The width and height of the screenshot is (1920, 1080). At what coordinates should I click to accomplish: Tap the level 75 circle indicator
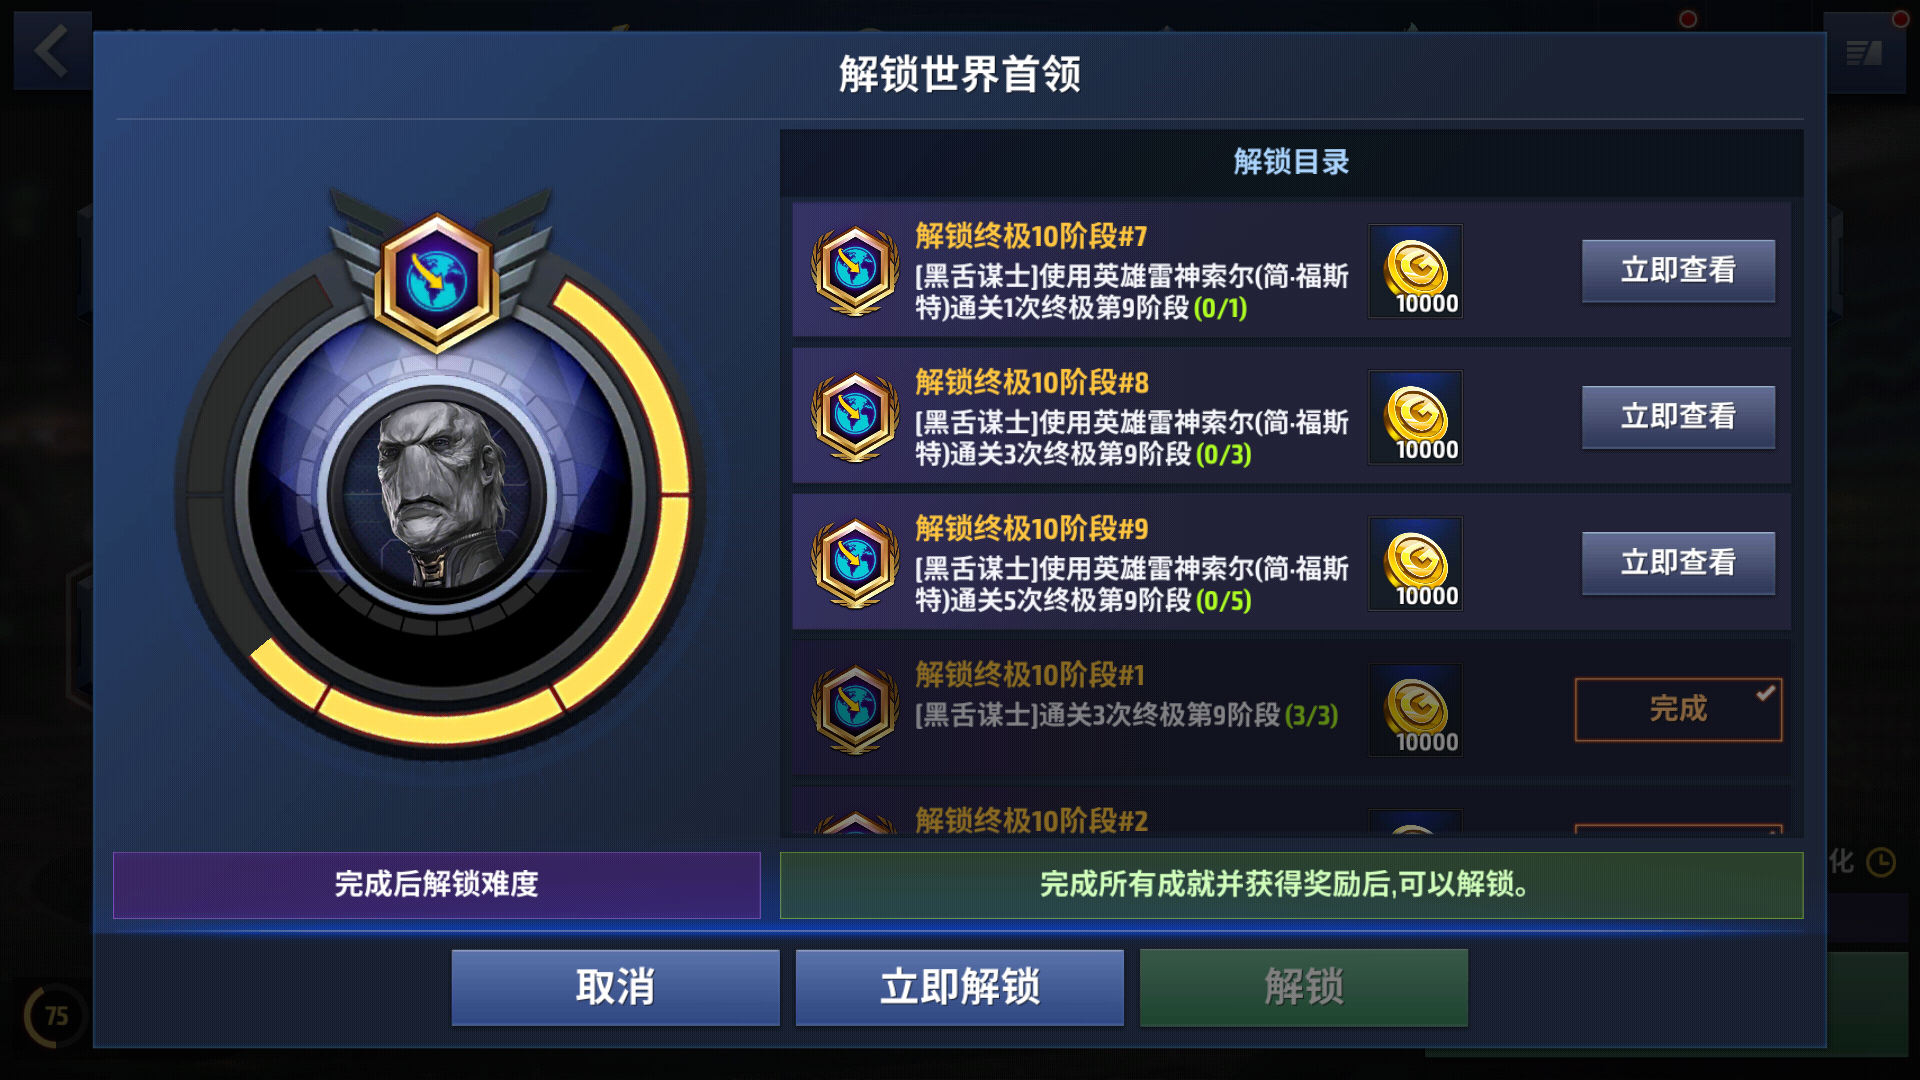coord(56,1016)
